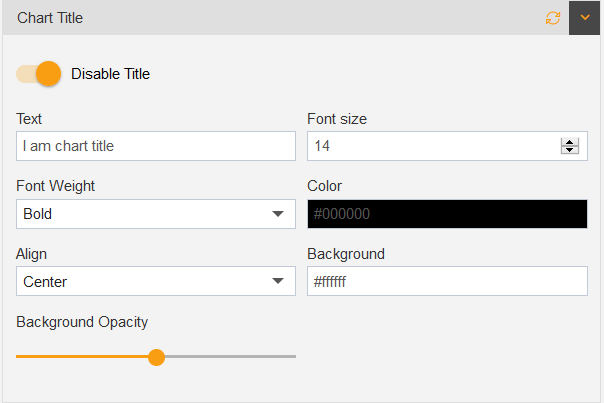Screen dimensions: 604x403
Task: Click the orange refresh reset icon
Action: (x=553, y=18)
